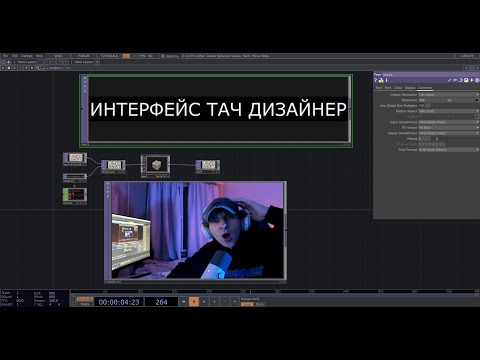Open the Input Smoothness dropdown
The image size is (480, 360).
(449, 122)
